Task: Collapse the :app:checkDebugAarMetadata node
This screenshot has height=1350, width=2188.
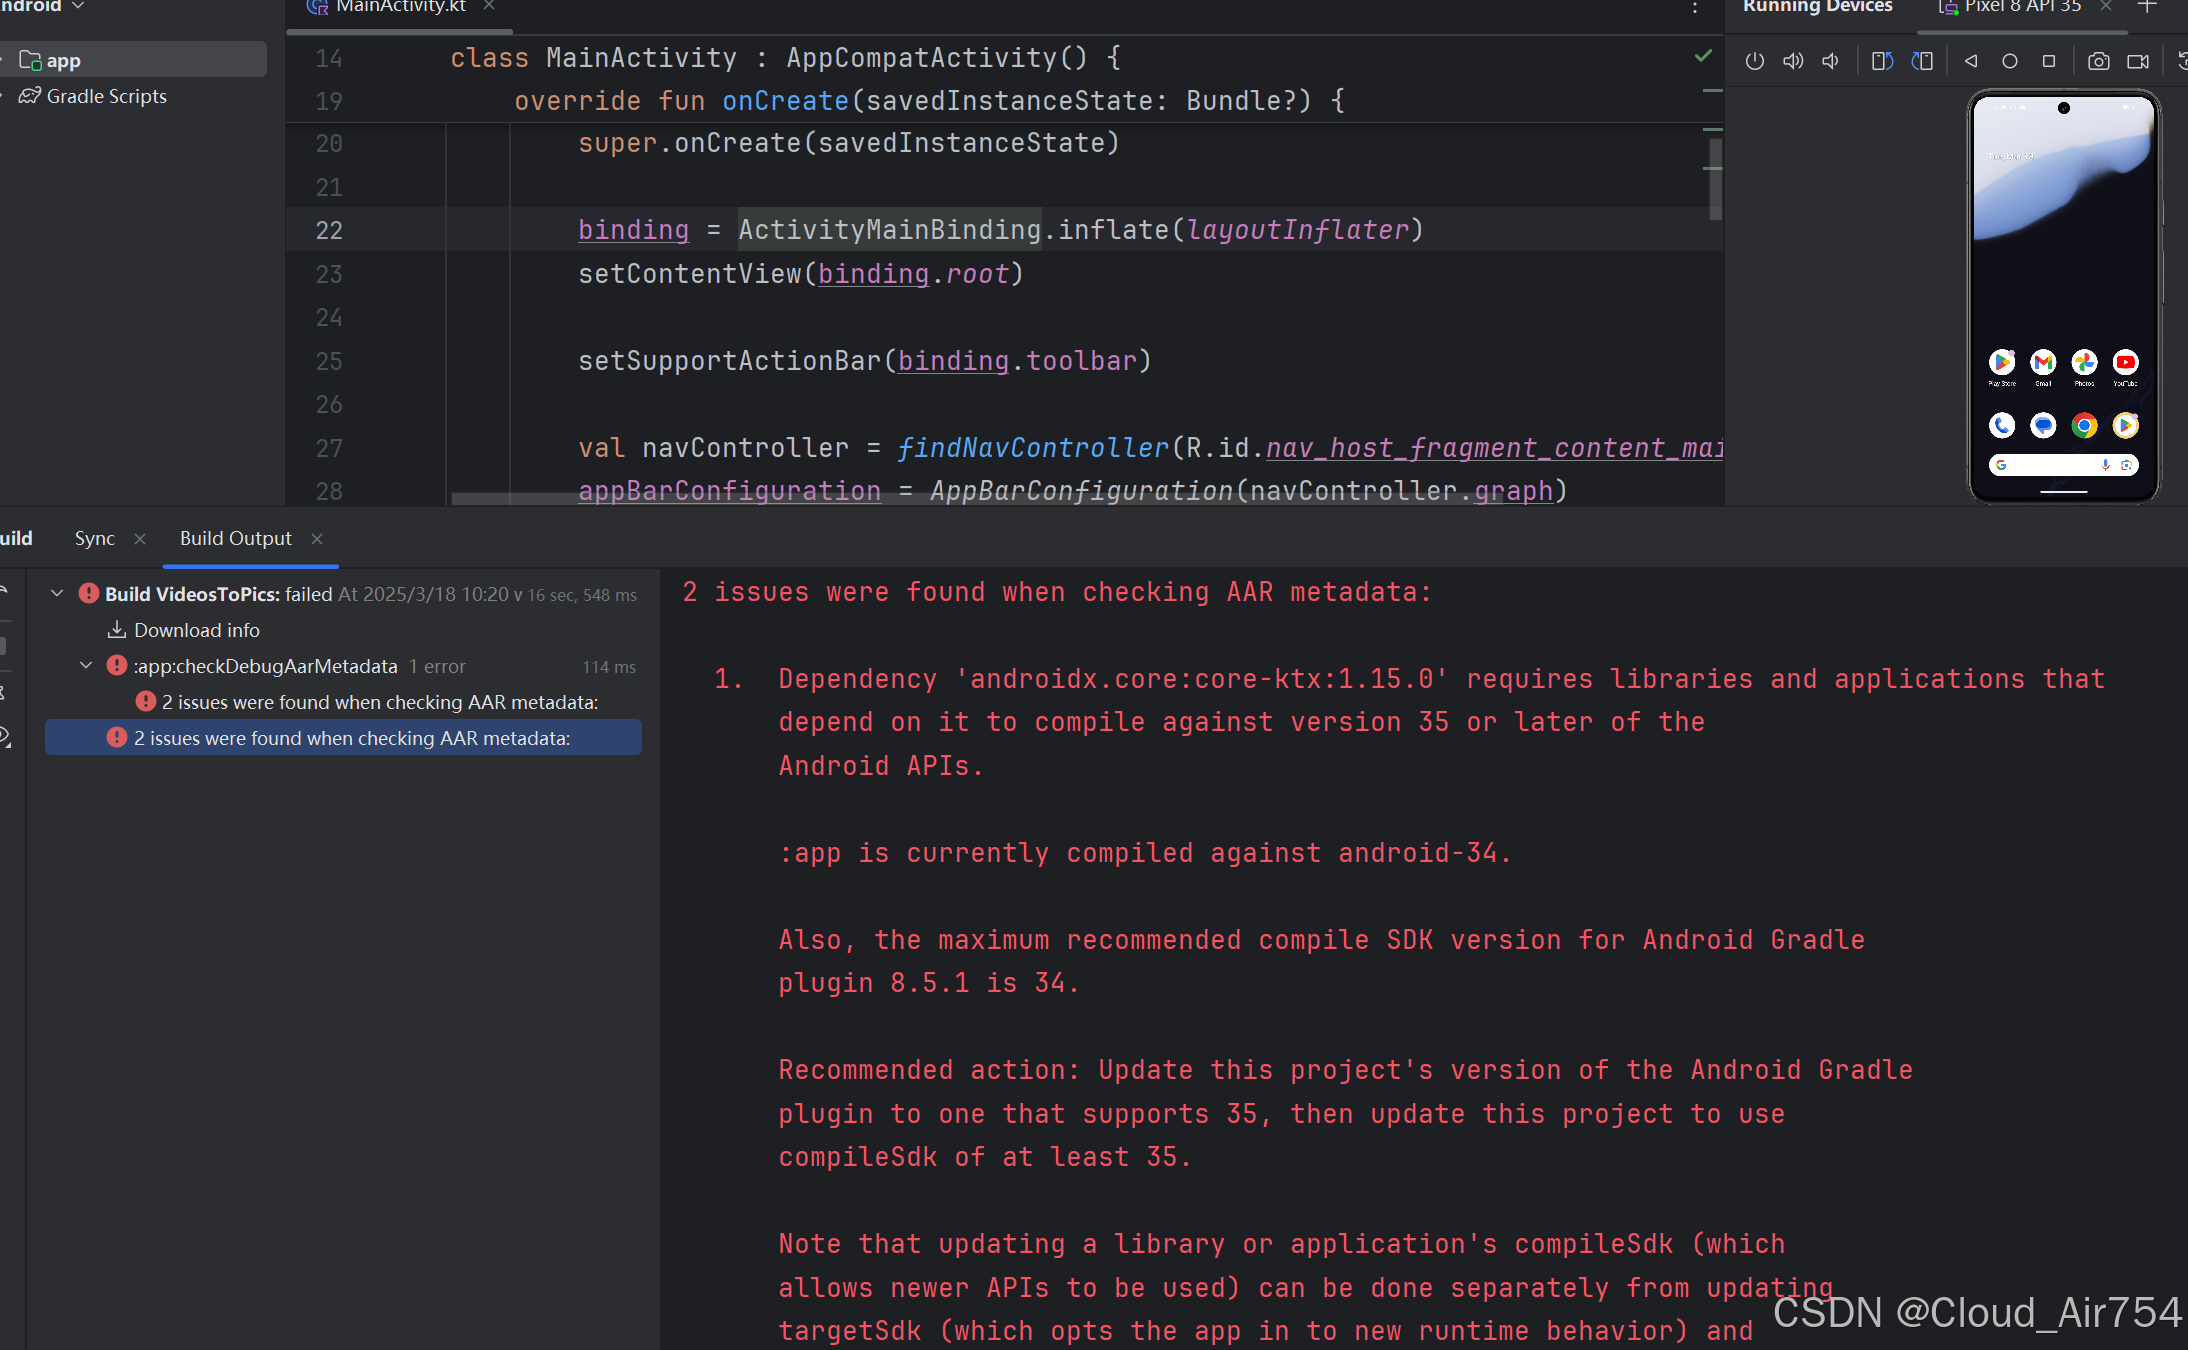Action: pos(86,666)
